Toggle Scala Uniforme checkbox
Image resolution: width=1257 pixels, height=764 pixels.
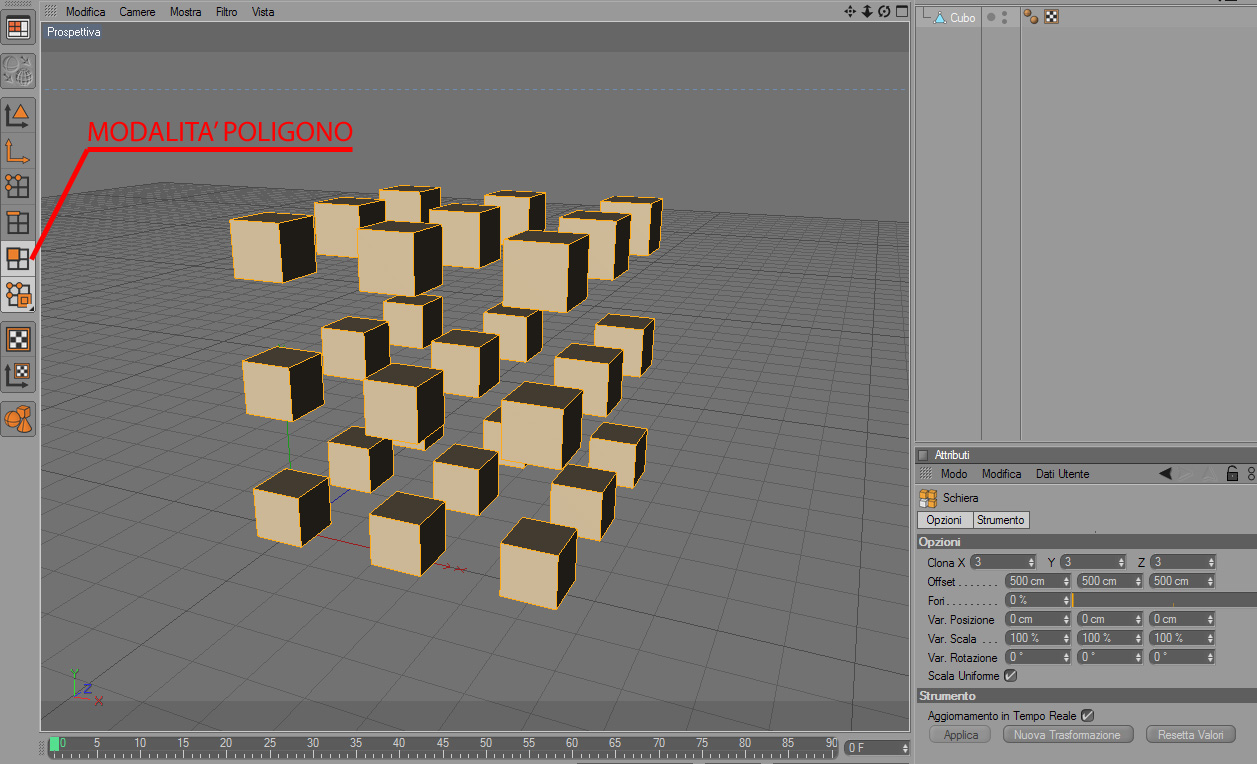[1010, 676]
